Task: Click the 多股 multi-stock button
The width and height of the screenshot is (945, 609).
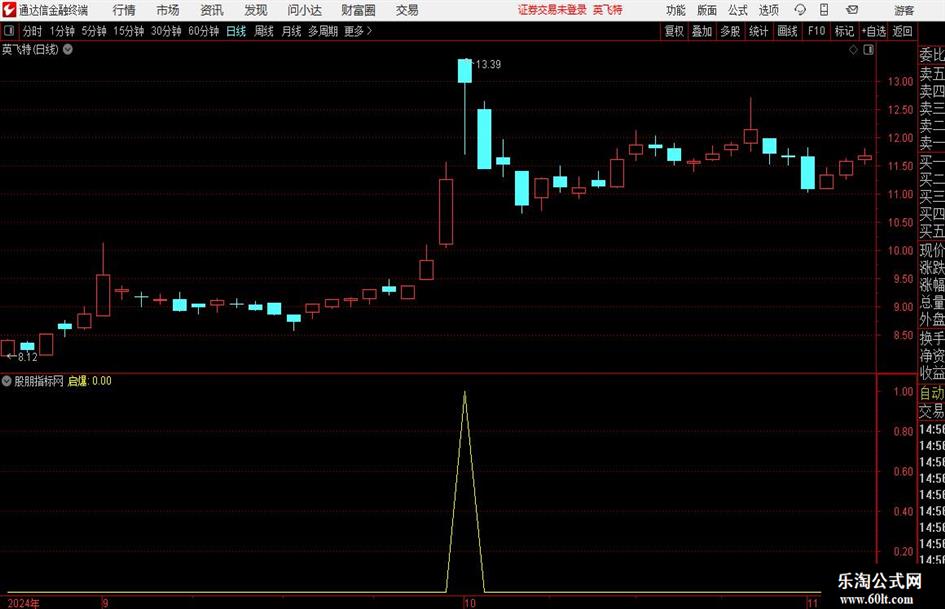Action: click(730, 31)
